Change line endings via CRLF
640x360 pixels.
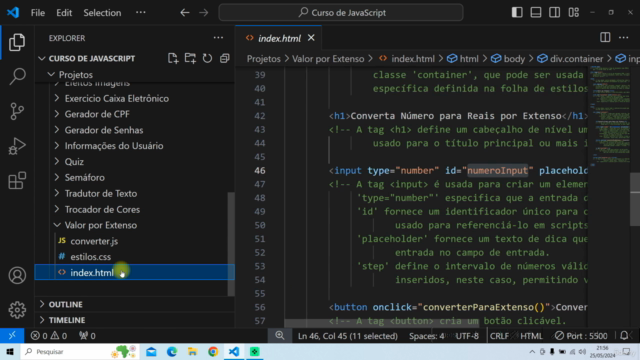coord(499,336)
